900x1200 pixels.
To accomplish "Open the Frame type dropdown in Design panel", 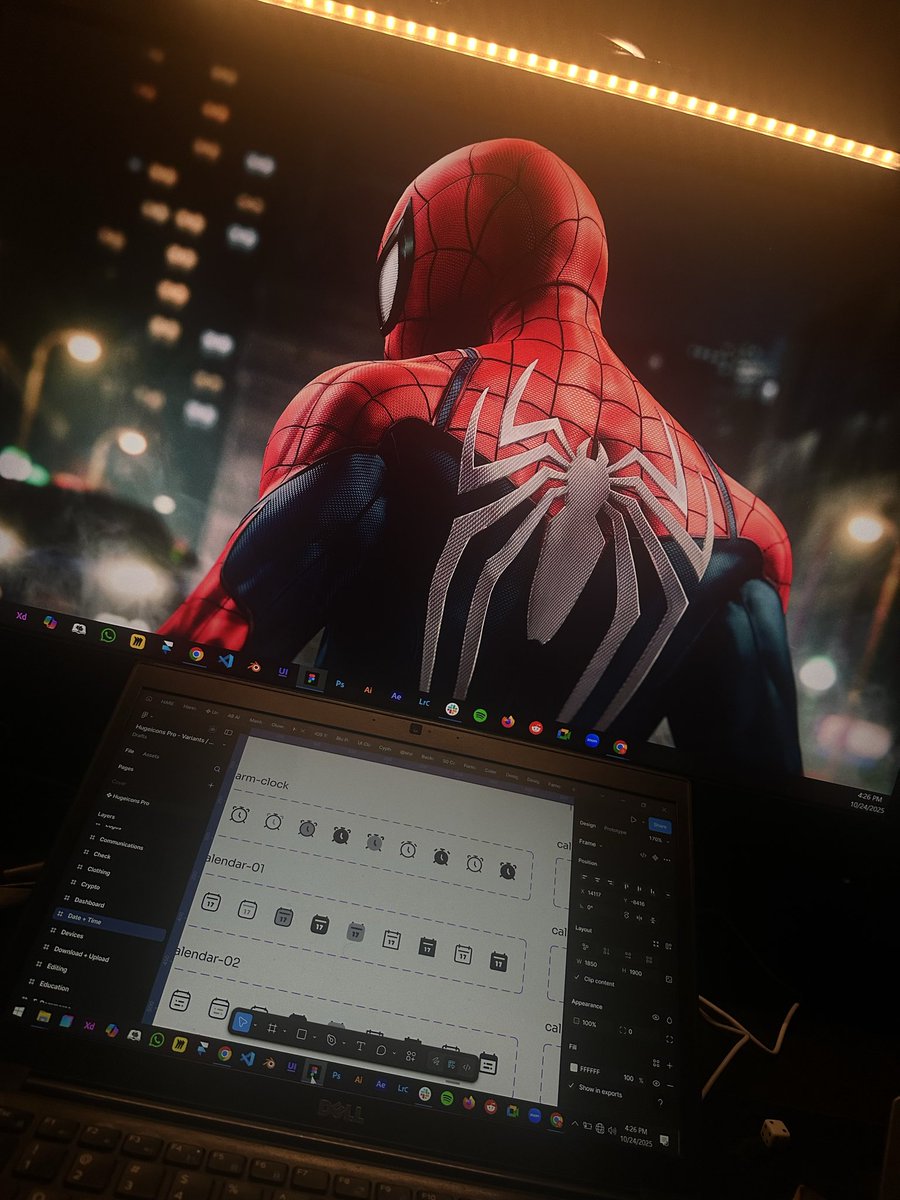I will [590, 844].
